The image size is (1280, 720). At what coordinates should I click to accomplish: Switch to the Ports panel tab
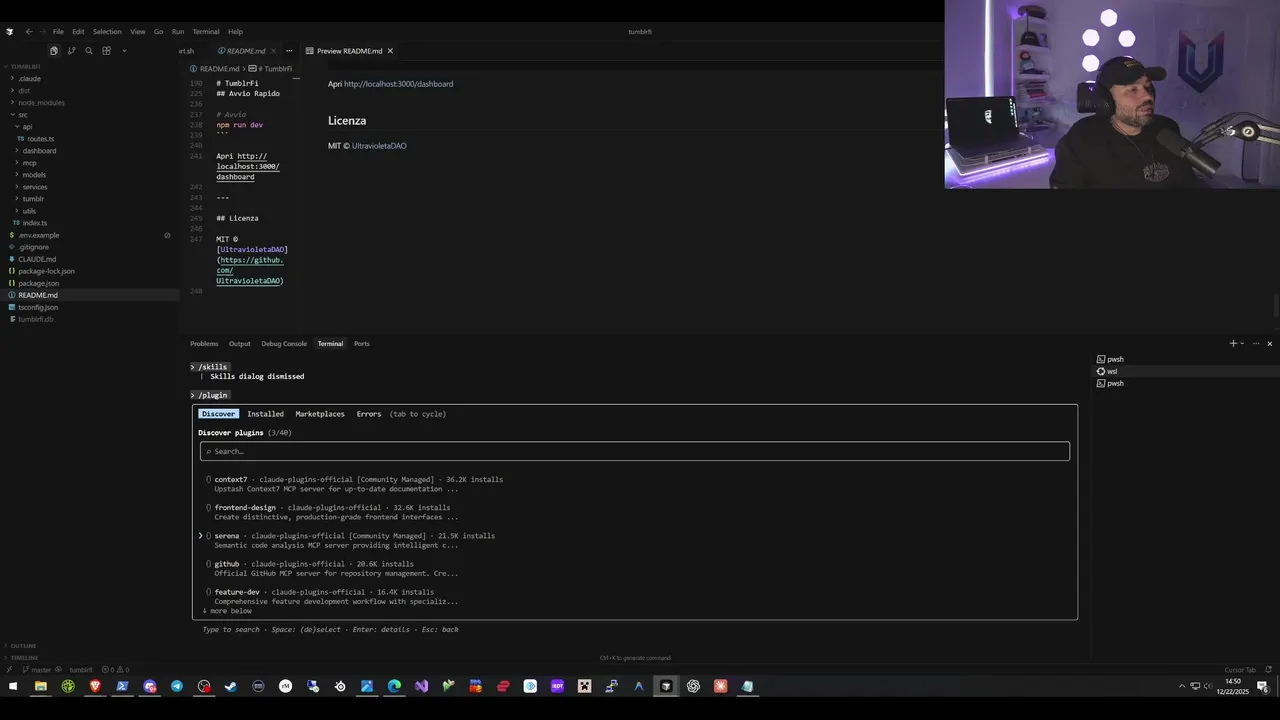pos(362,344)
